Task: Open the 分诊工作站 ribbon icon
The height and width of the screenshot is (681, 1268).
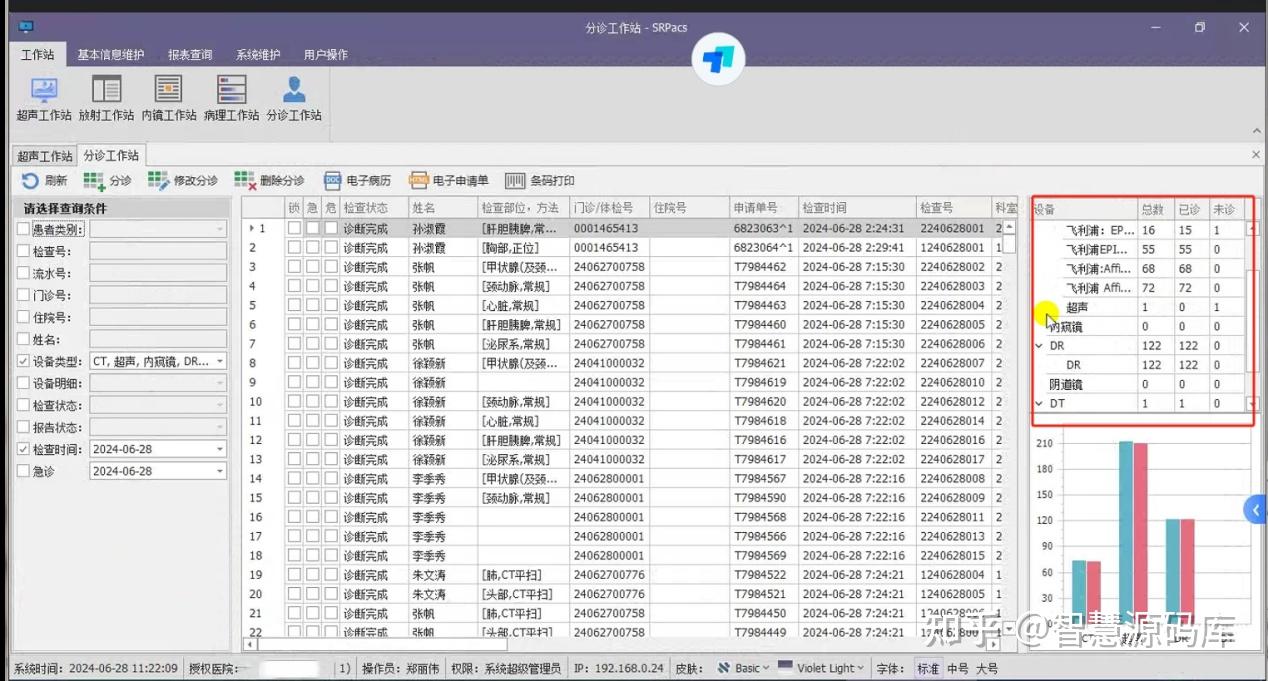Action: coord(294,99)
